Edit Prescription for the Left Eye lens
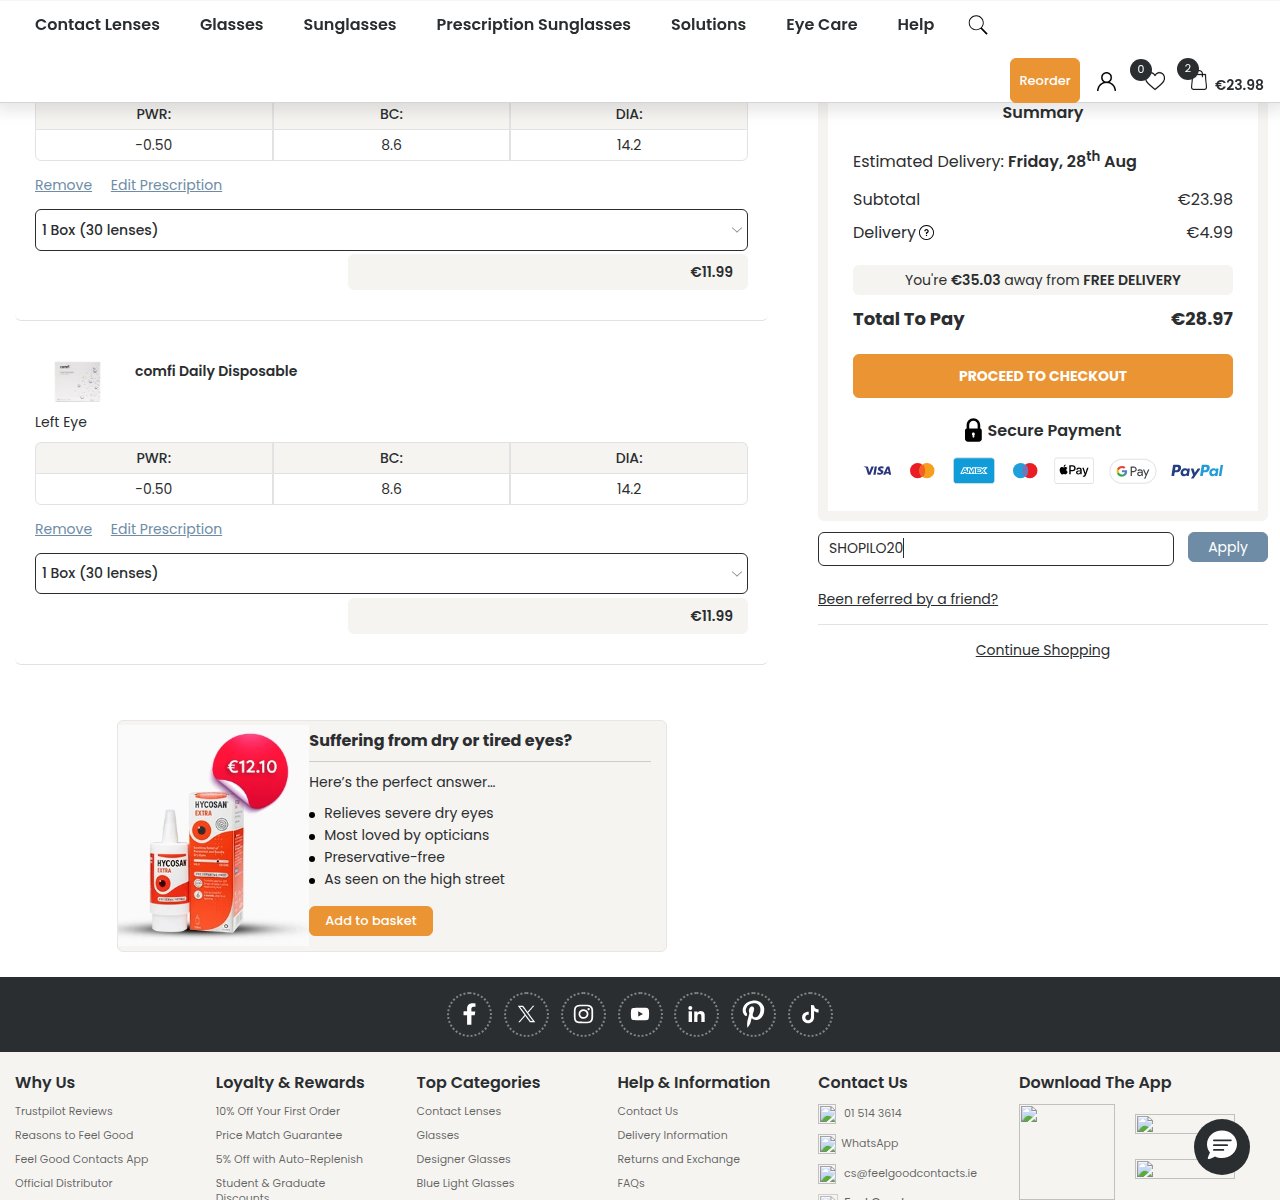This screenshot has height=1200, width=1280. click(x=166, y=529)
